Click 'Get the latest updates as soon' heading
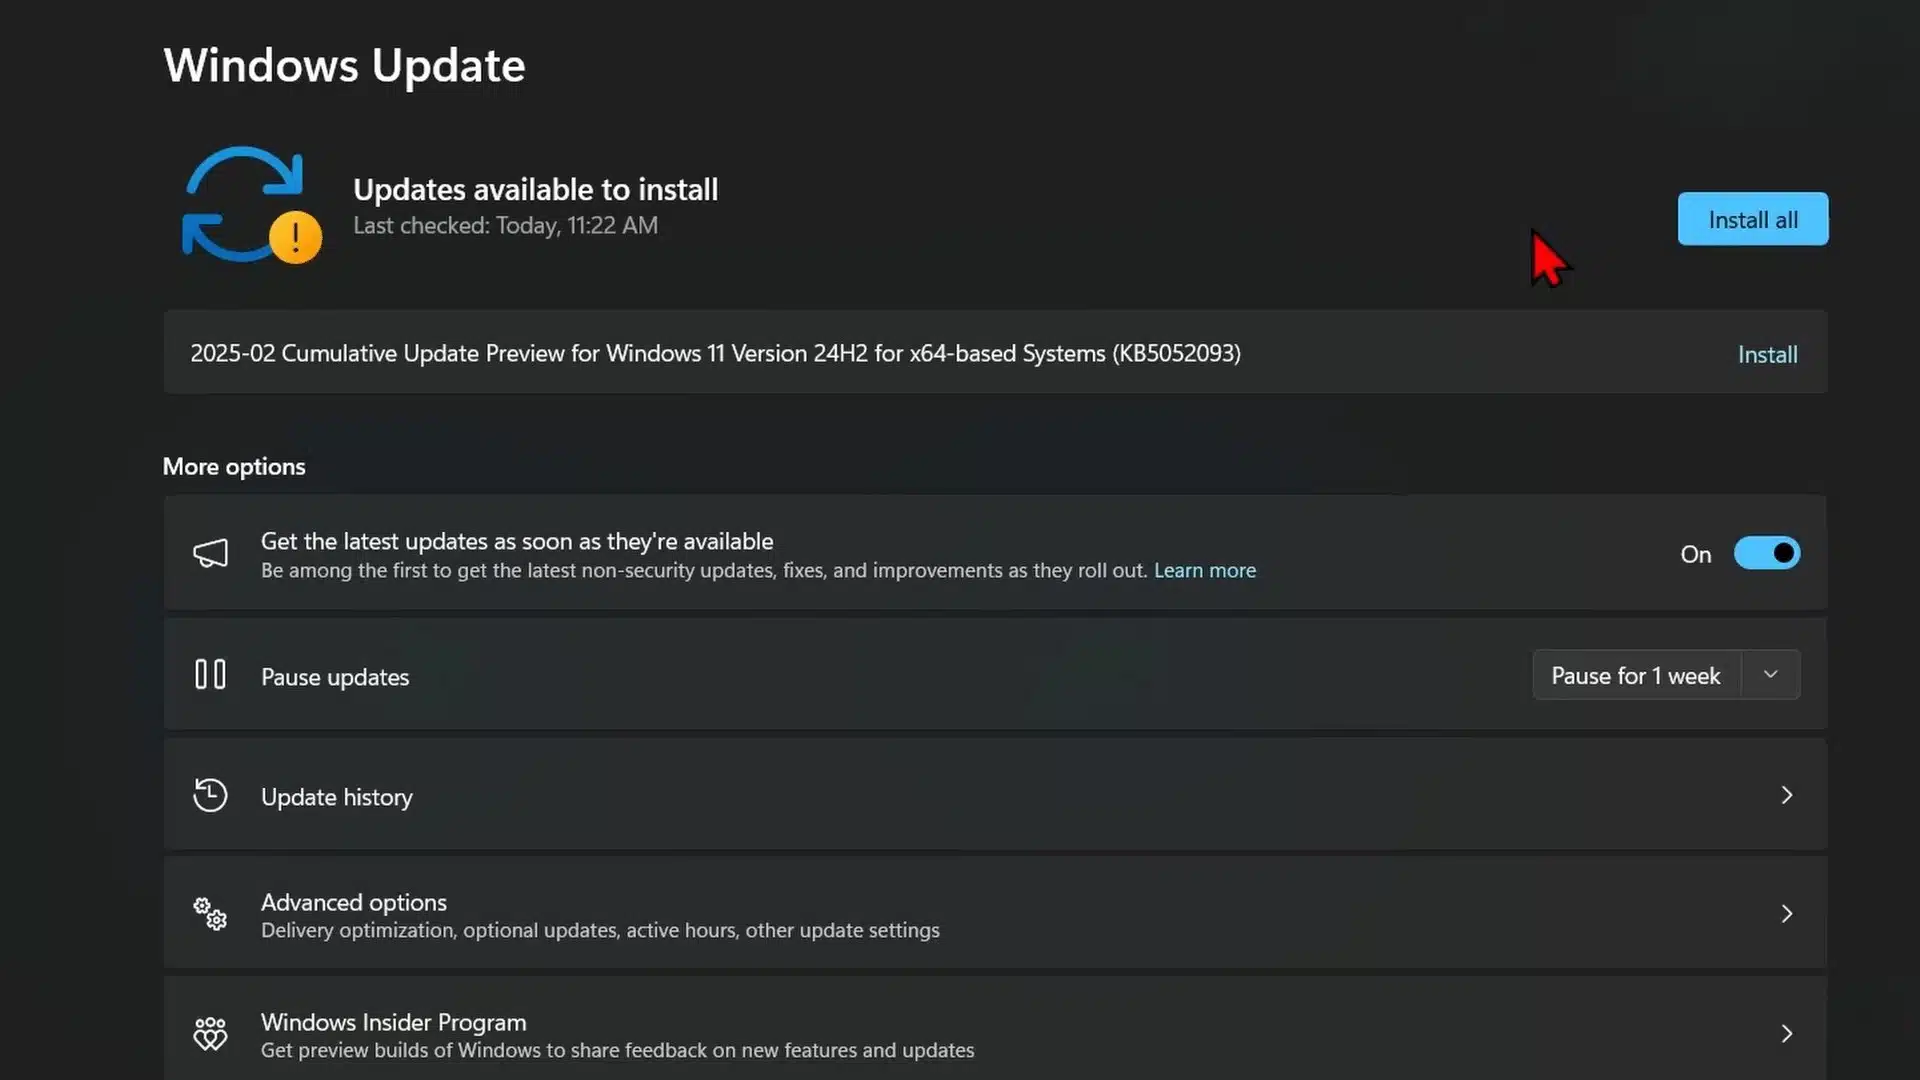1920x1080 pixels. tap(517, 541)
